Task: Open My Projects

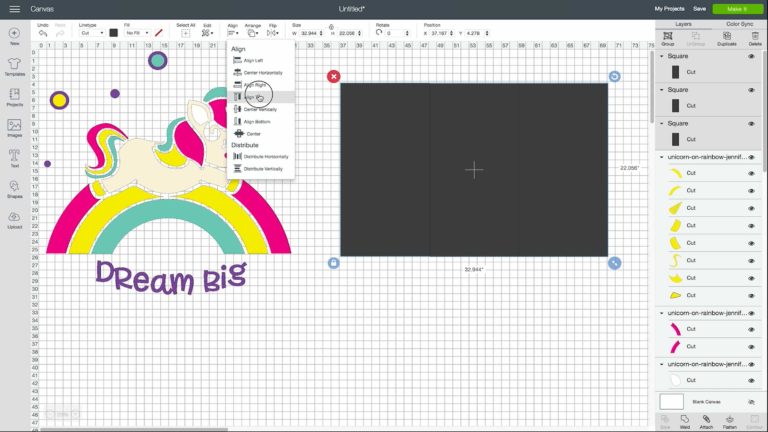Action: click(x=669, y=9)
